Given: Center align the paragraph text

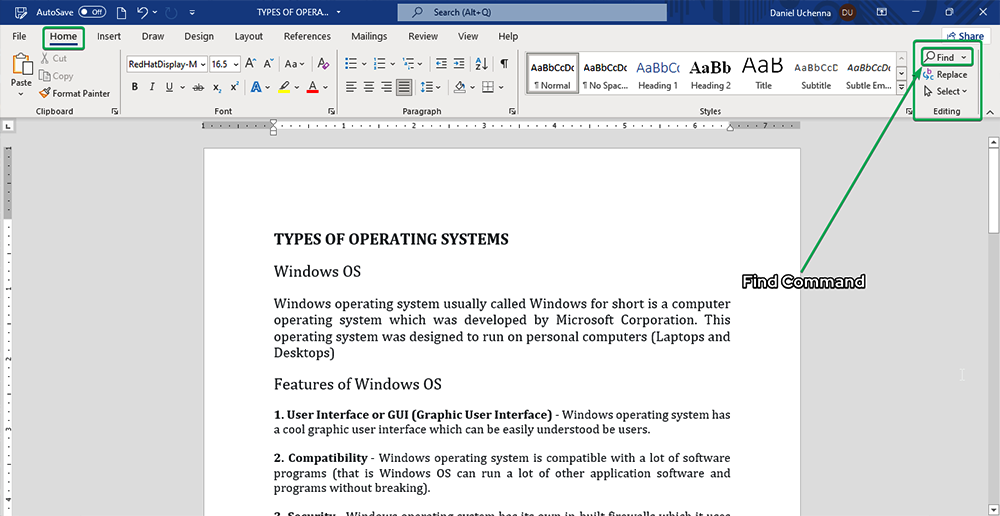Looking at the screenshot, I should tap(369, 87).
